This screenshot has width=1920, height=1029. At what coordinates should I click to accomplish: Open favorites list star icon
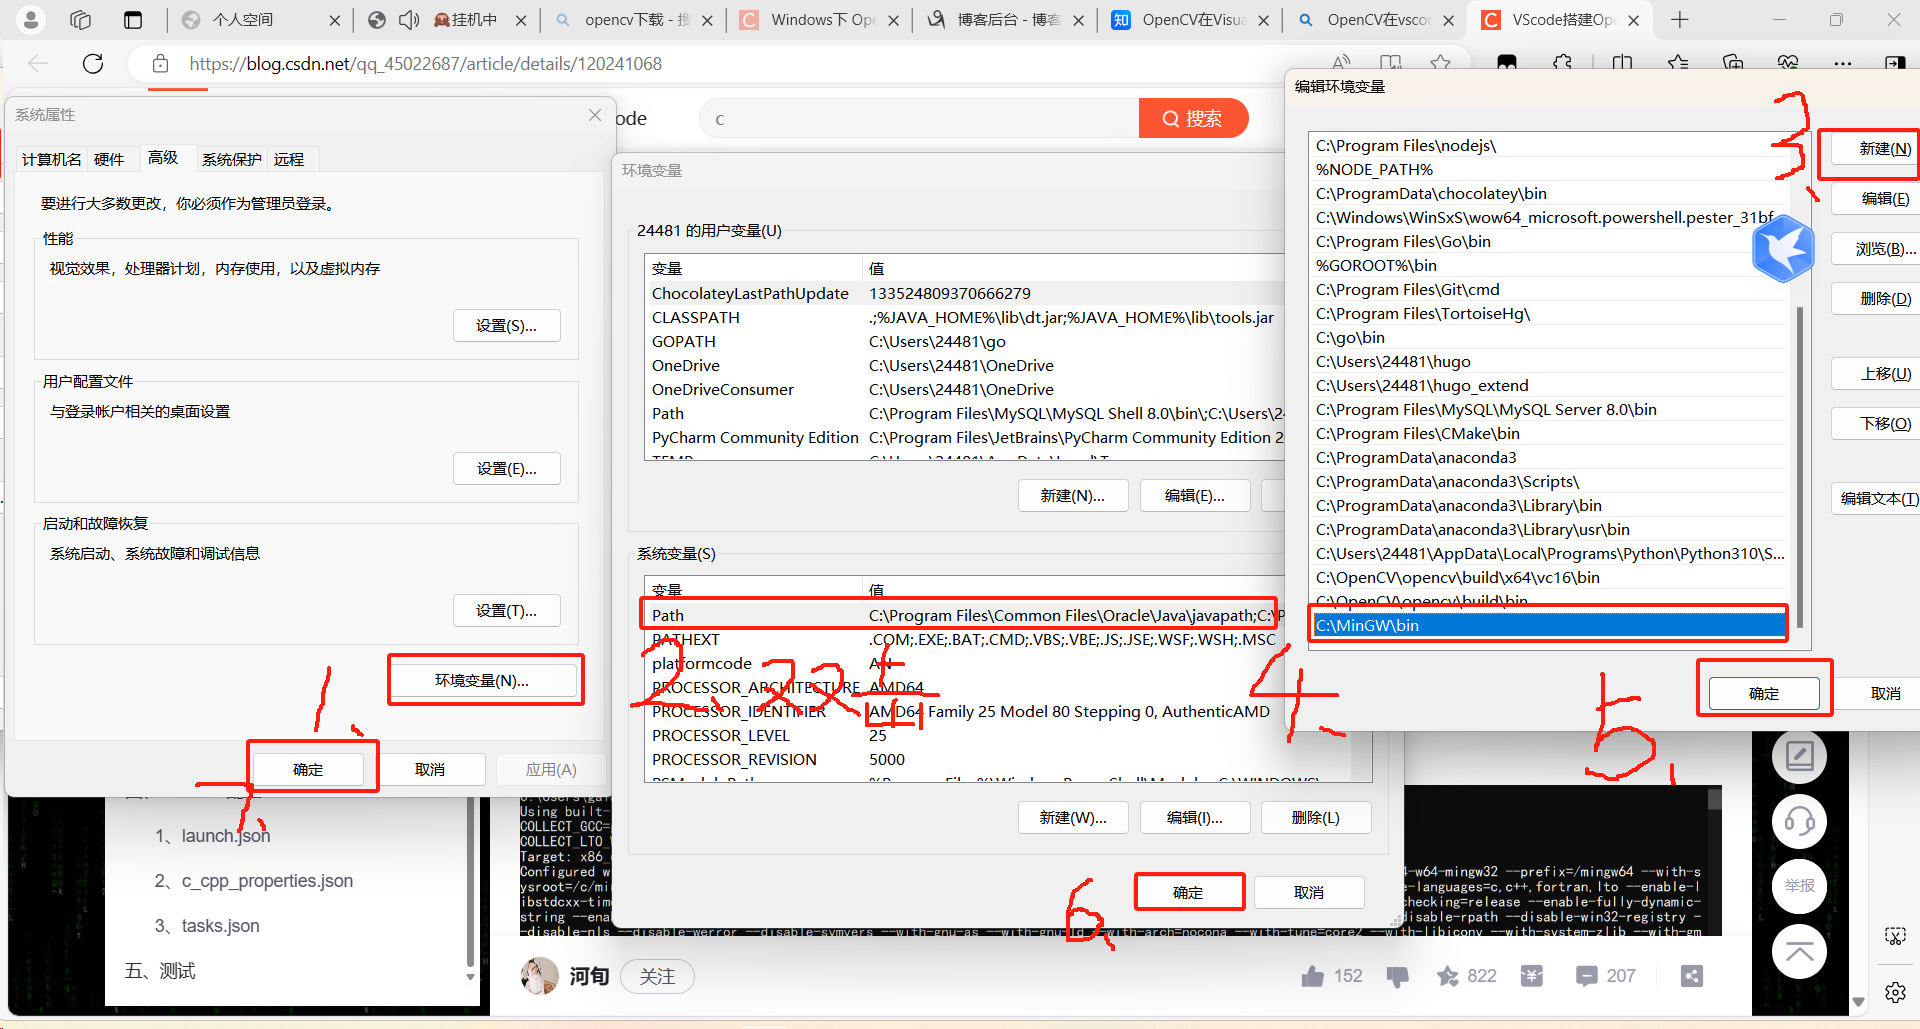(x=1678, y=64)
